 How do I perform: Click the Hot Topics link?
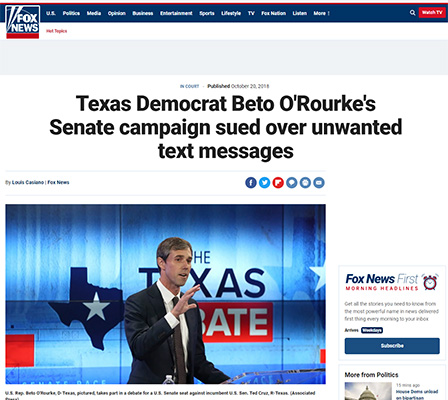click(56, 31)
